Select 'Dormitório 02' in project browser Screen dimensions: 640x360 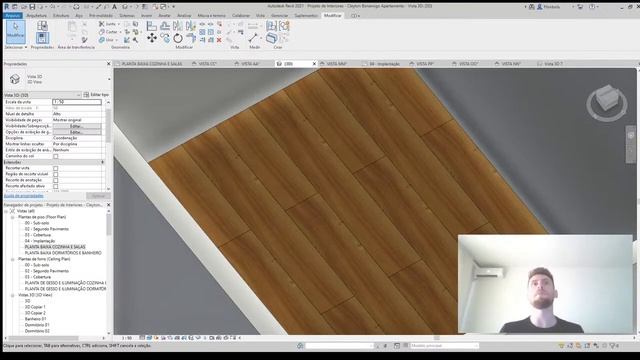pos(37,331)
